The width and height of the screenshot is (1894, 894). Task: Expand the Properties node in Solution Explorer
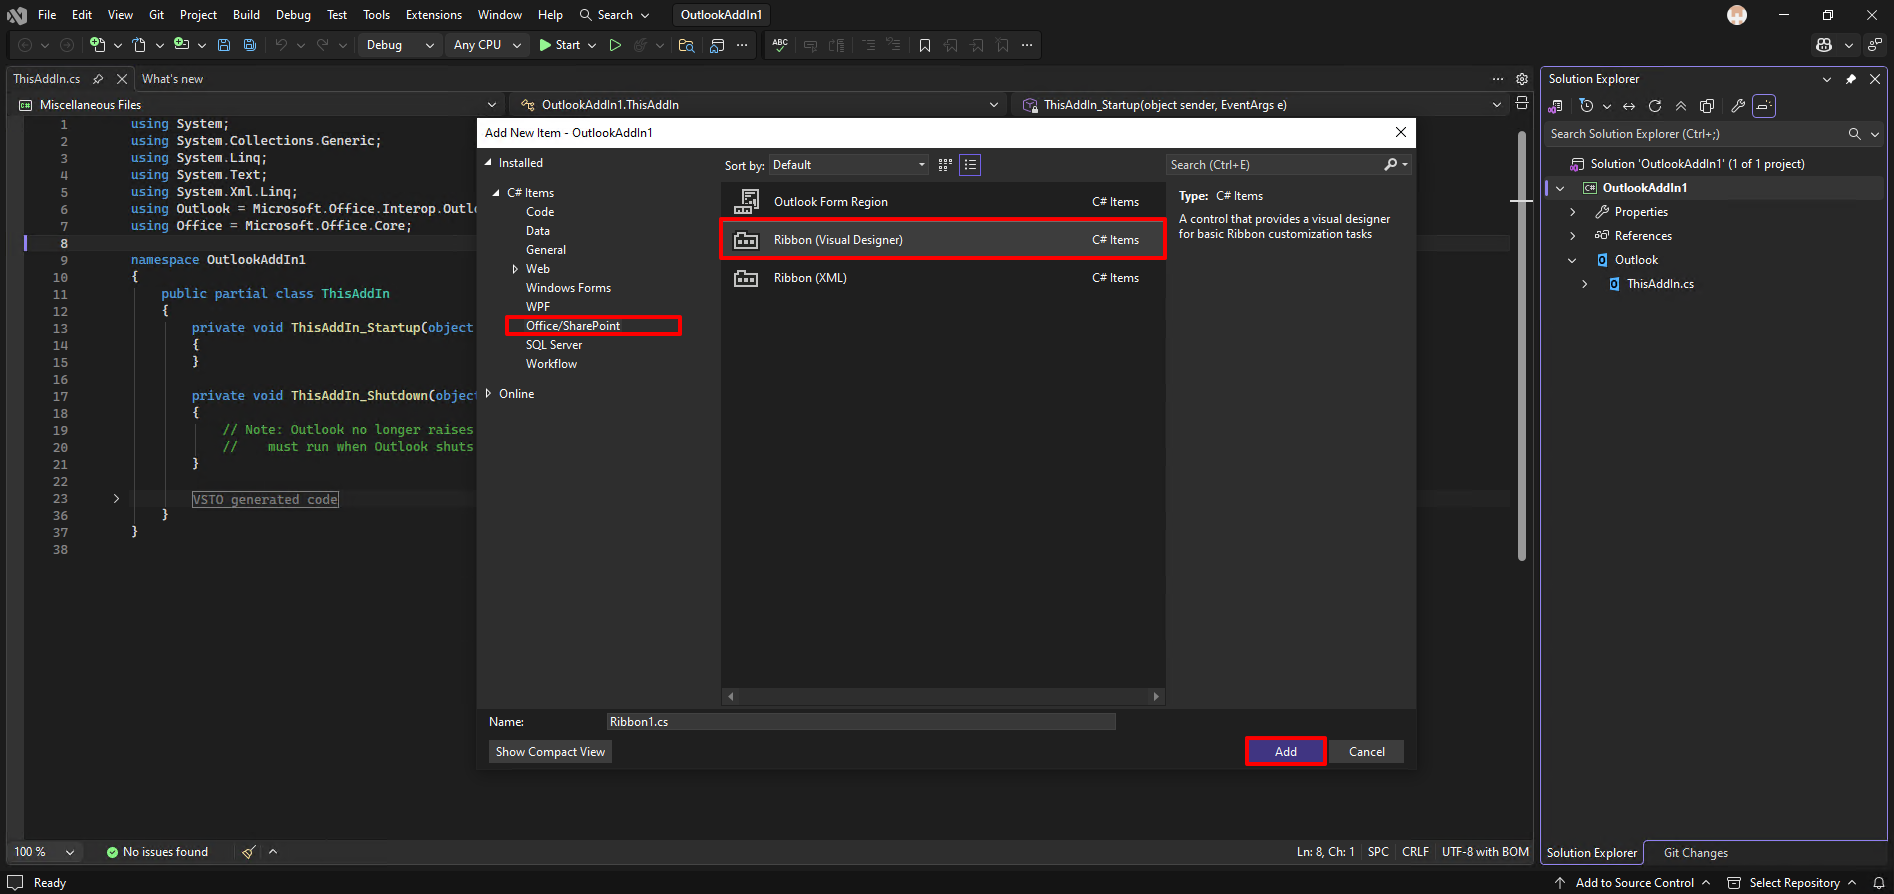pyautogui.click(x=1573, y=212)
